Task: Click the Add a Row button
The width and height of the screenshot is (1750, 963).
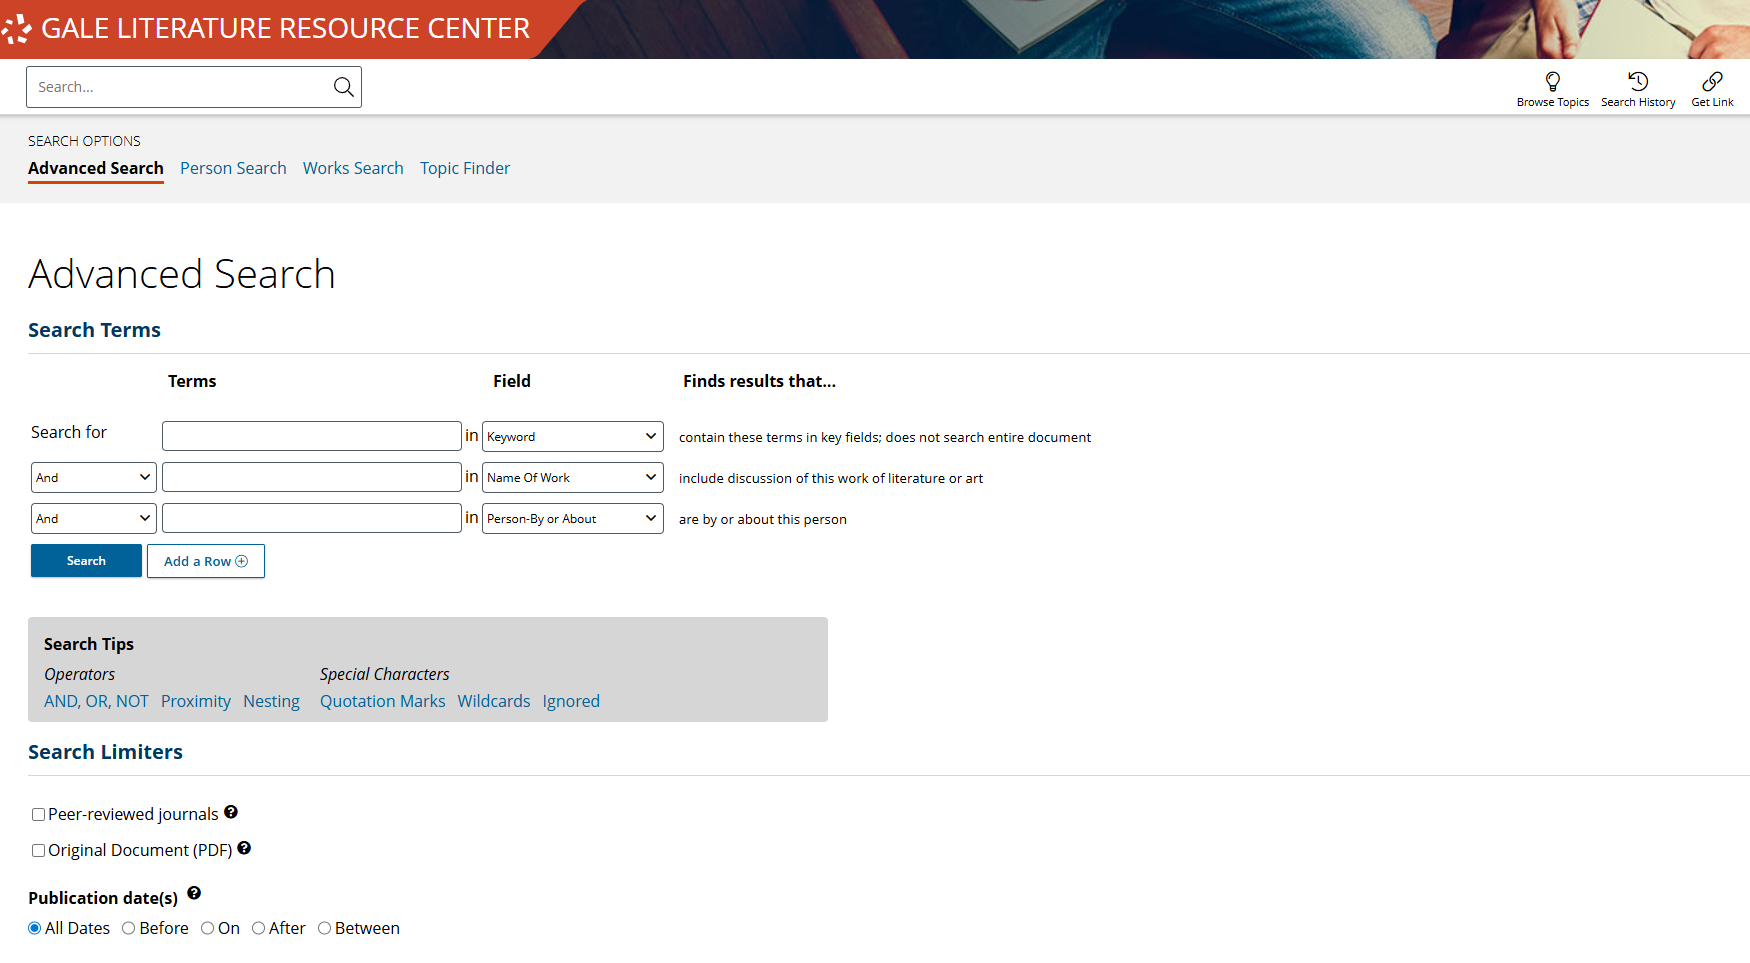Action: pyautogui.click(x=206, y=561)
